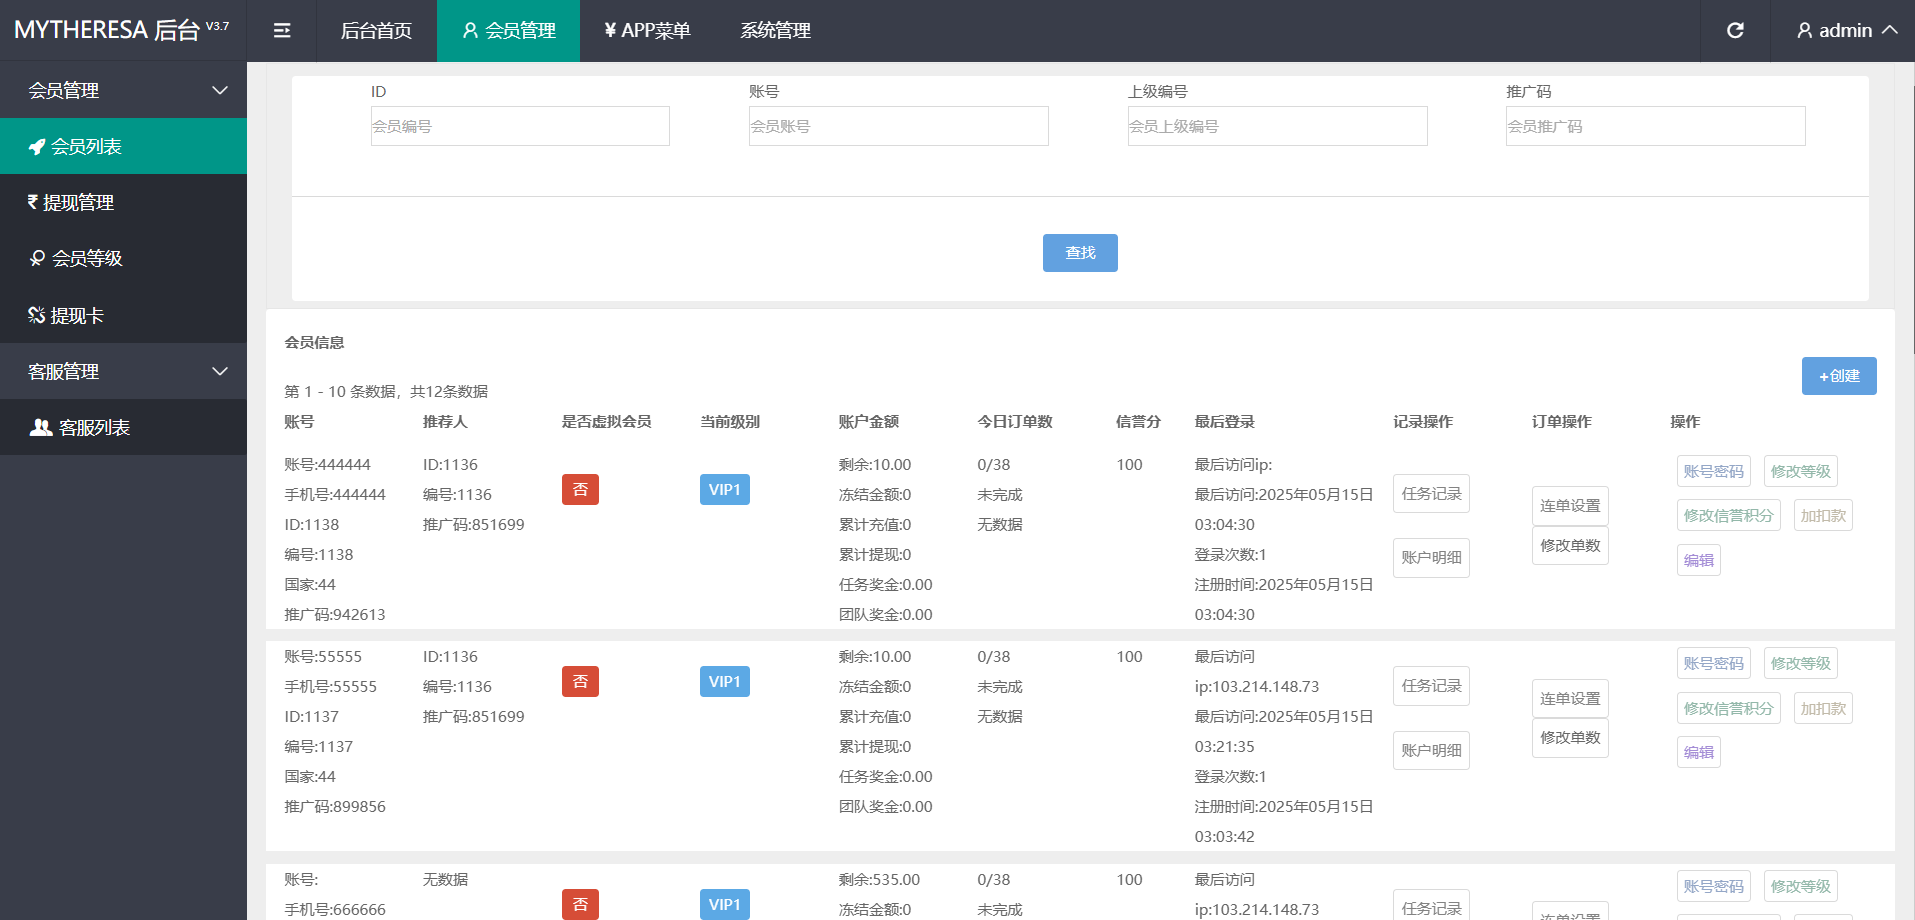1915x920 pixels.
Task: Click the sidebar collapse hamburger icon
Action: 282,31
